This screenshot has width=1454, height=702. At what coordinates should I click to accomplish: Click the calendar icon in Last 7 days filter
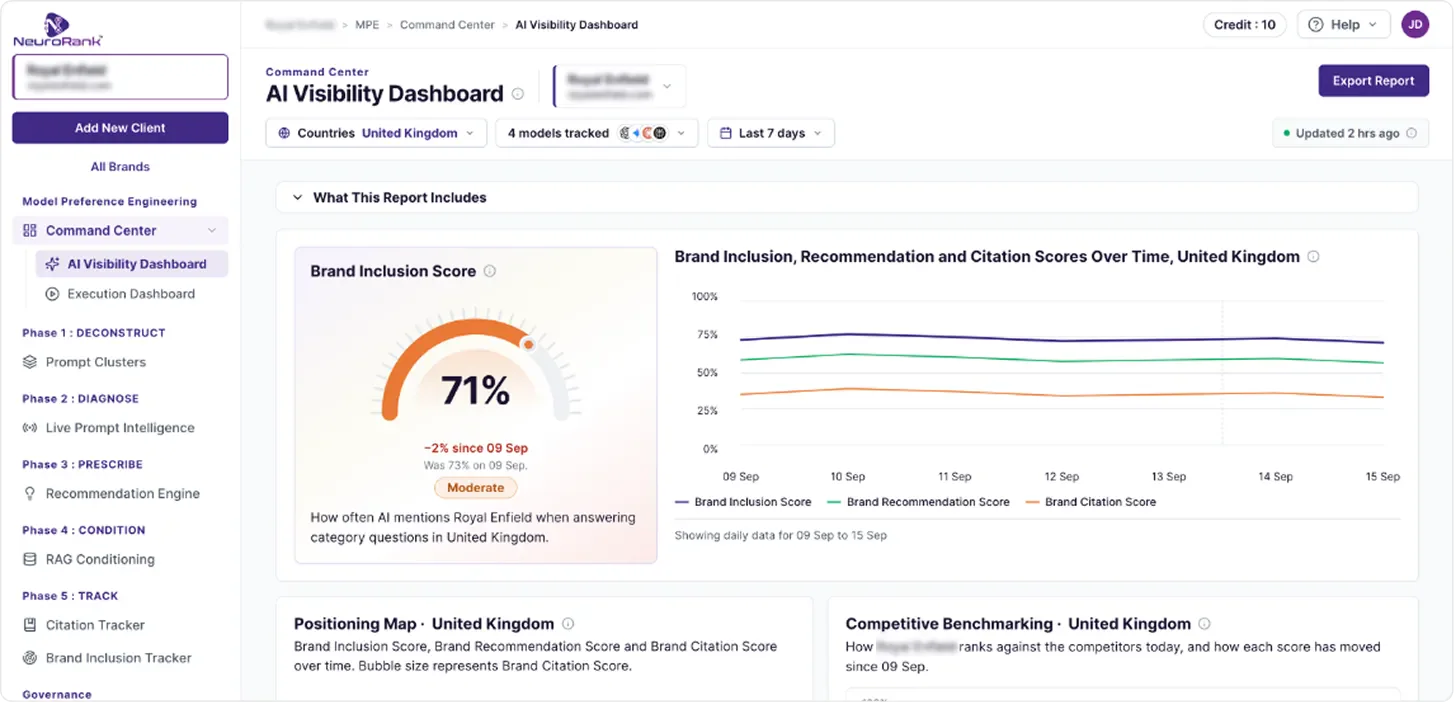pos(726,133)
